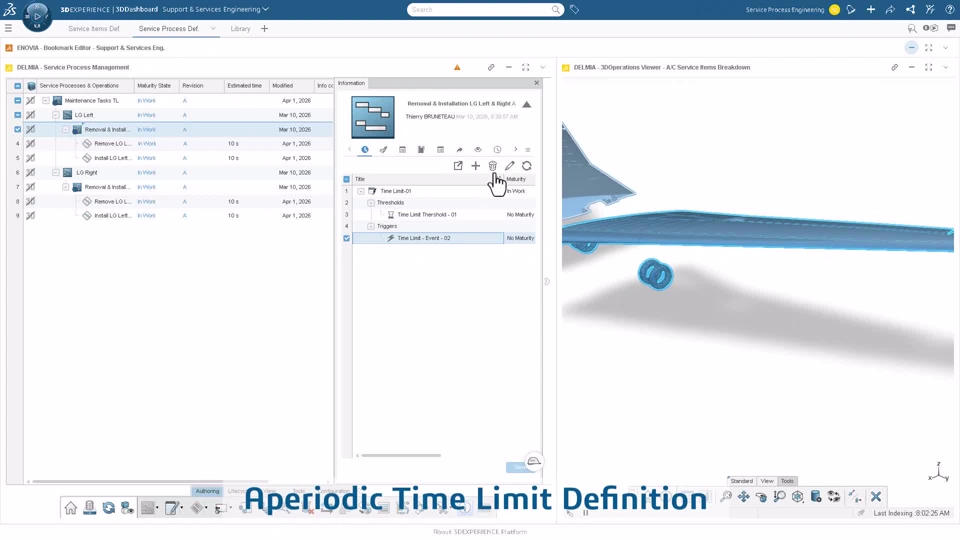This screenshot has width=960, height=540.
Task: Click the X icon in the viewer toolbar
Action: (x=876, y=497)
